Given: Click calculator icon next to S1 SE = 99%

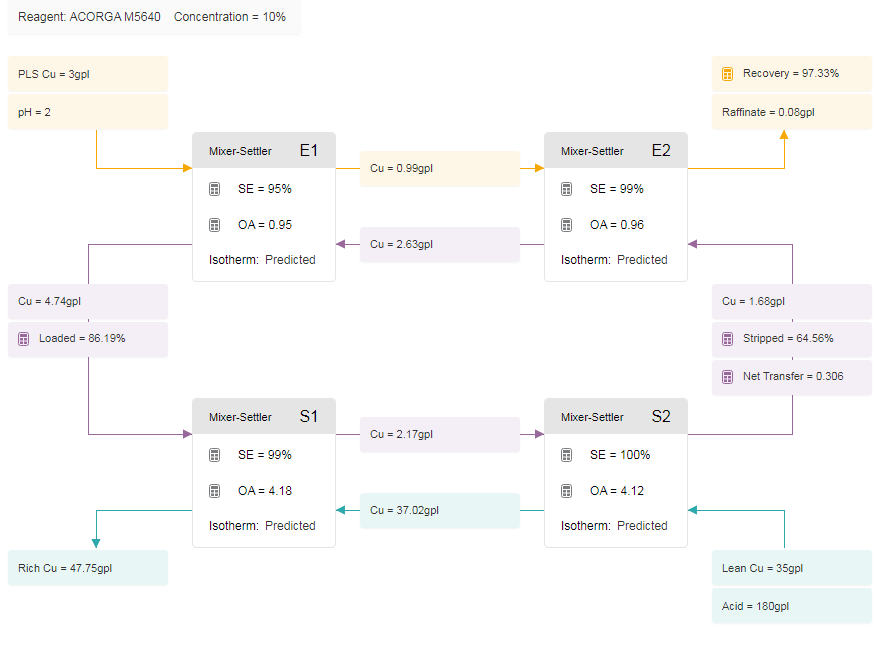Looking at the screenshot, I should click(214, 455).
